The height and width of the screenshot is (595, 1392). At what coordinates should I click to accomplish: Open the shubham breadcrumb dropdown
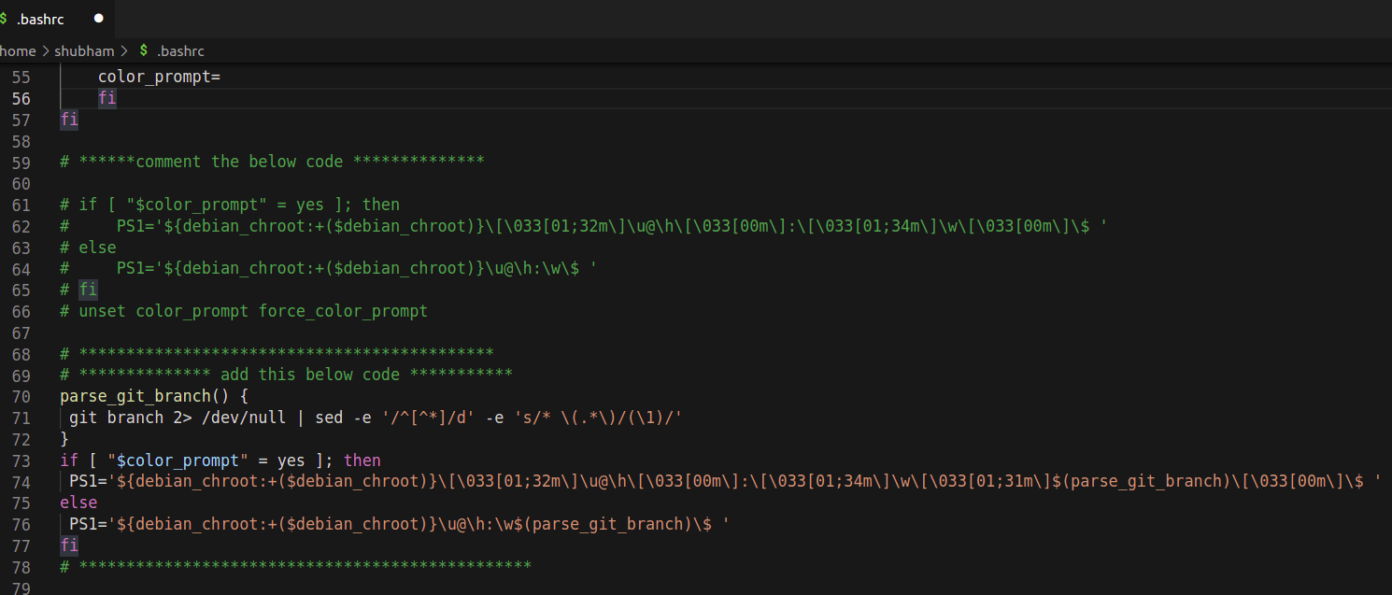click(x=84, y=50)
